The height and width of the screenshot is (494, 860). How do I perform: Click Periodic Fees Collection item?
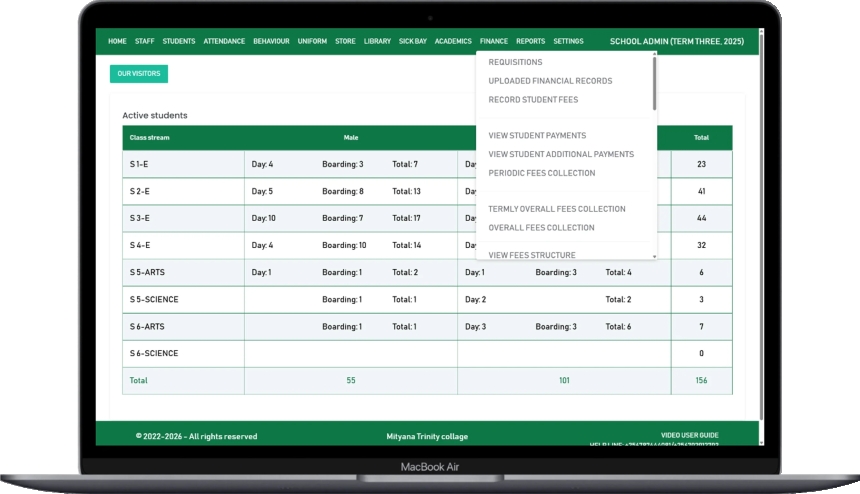[541, 173]
